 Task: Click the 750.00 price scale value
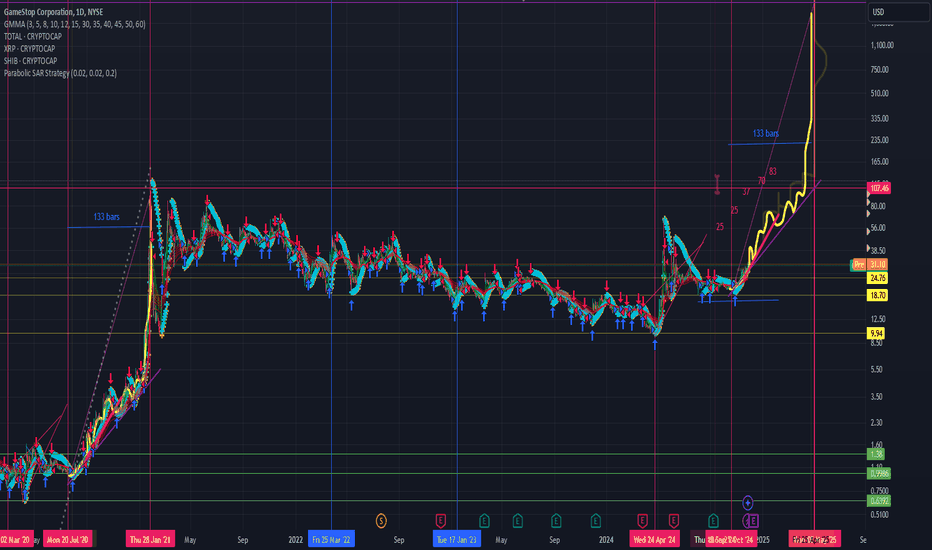click(x=880, y=70)
